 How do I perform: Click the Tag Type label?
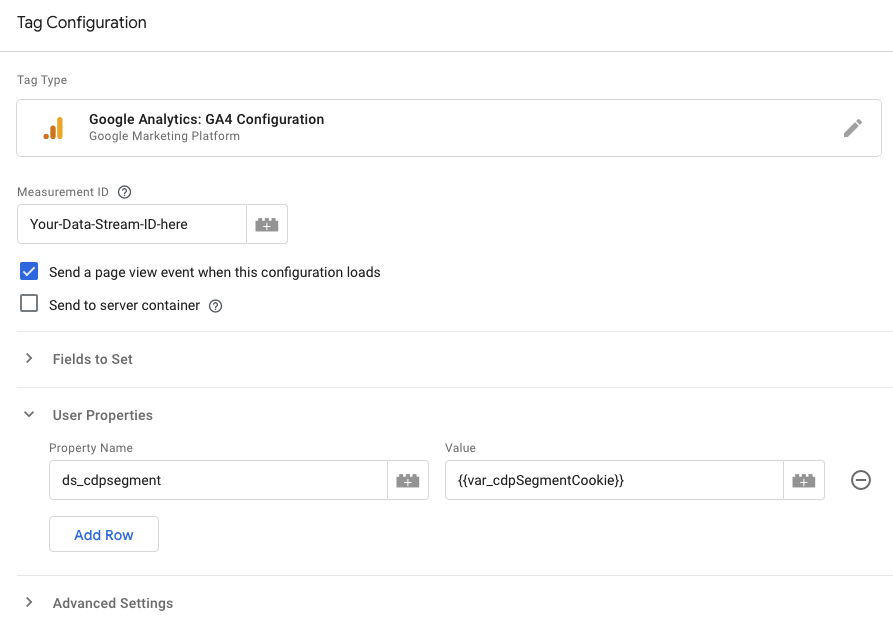point(42,80)
